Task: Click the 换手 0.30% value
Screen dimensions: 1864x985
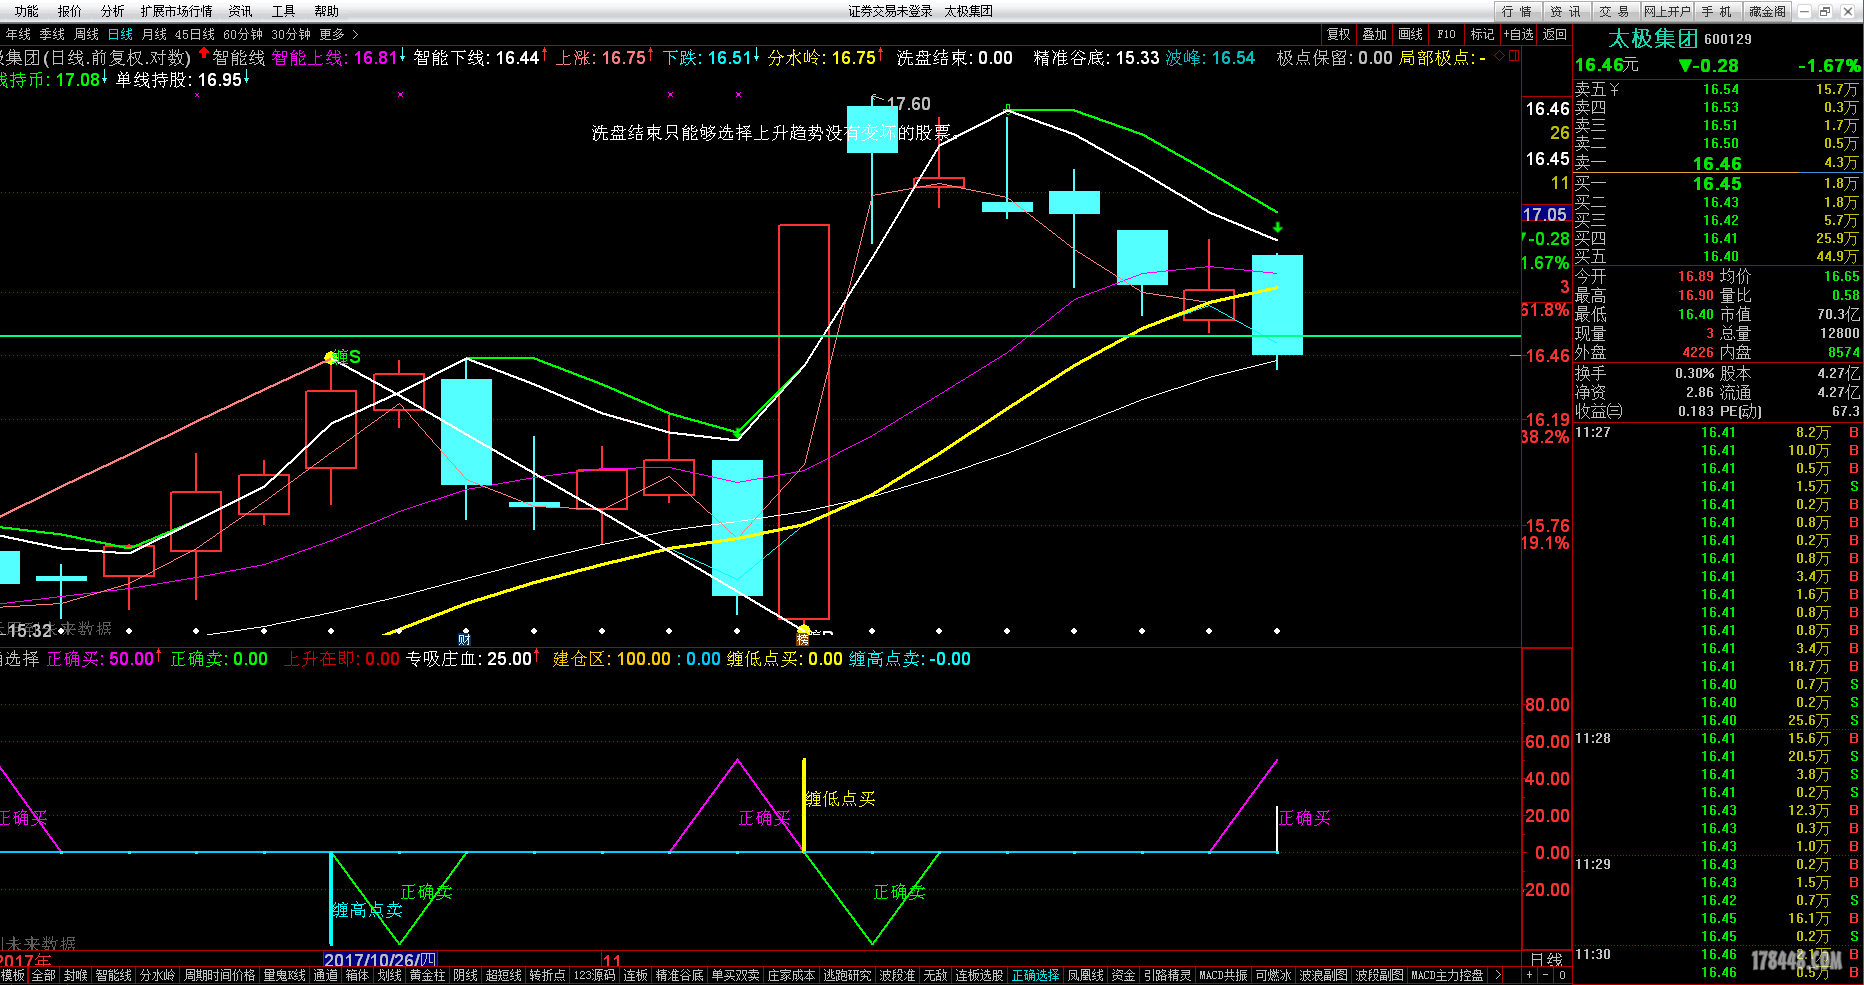Action: coord(1695,373)
